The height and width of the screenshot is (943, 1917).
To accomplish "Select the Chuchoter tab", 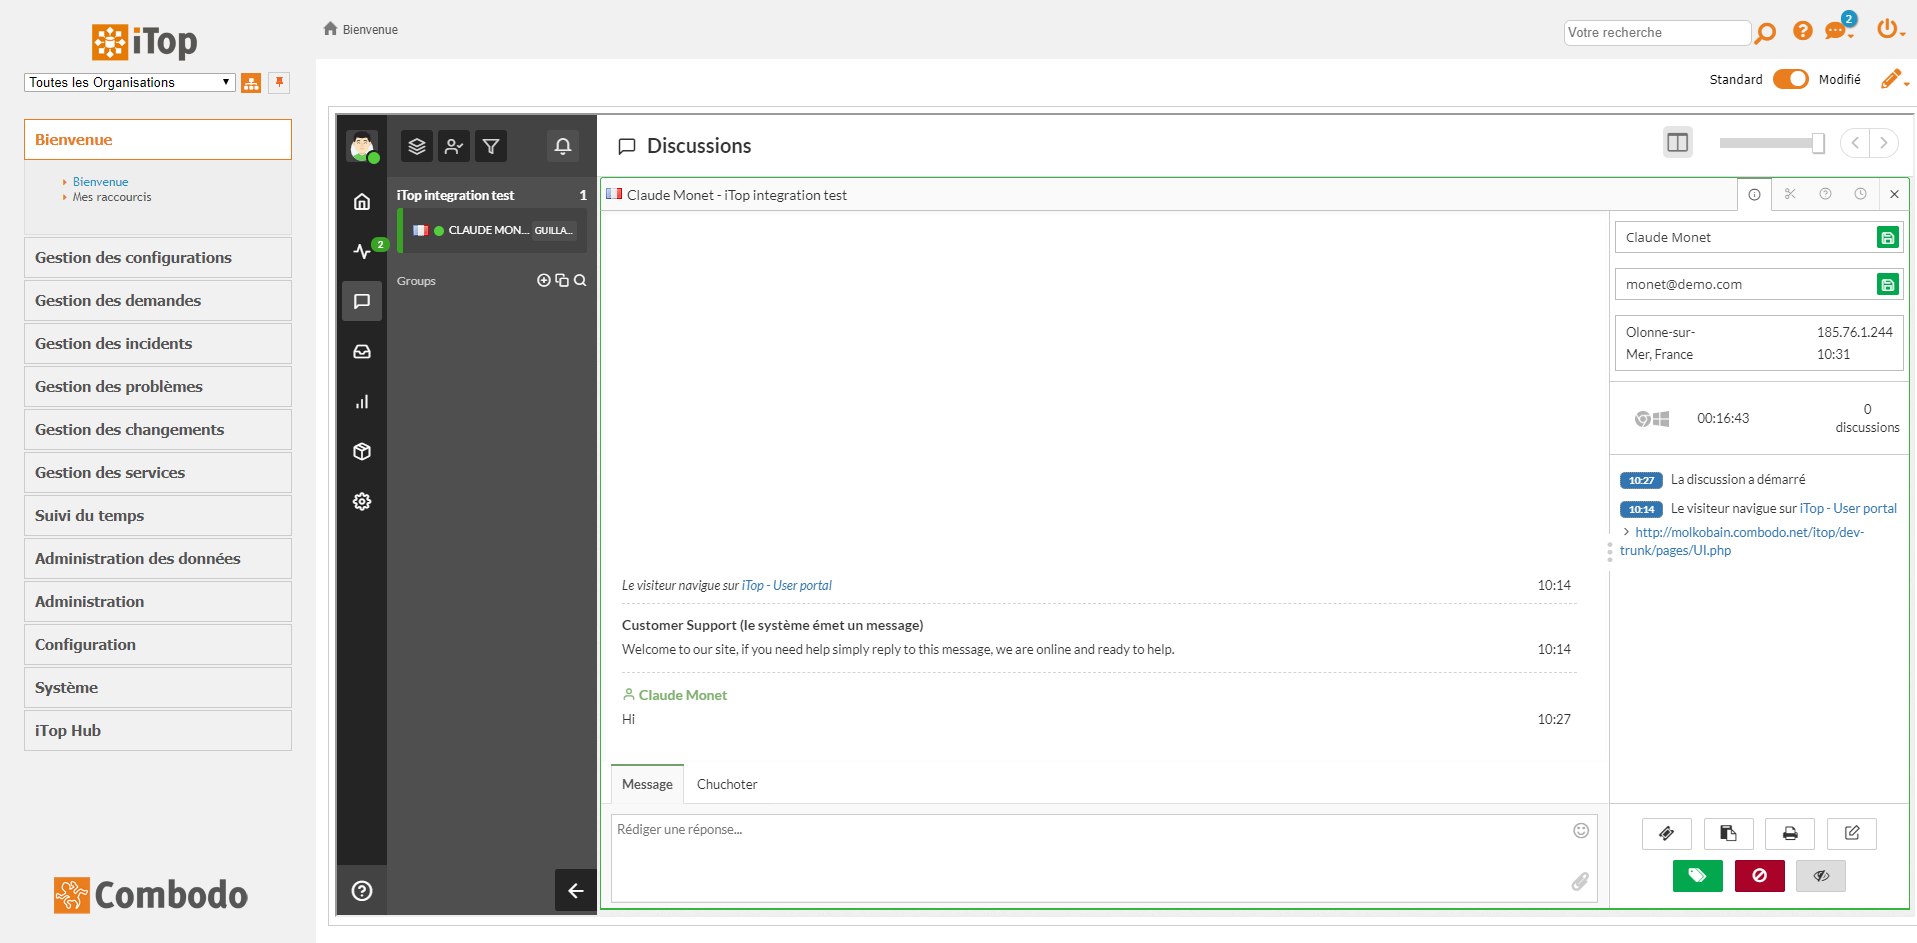I will 727,784.
